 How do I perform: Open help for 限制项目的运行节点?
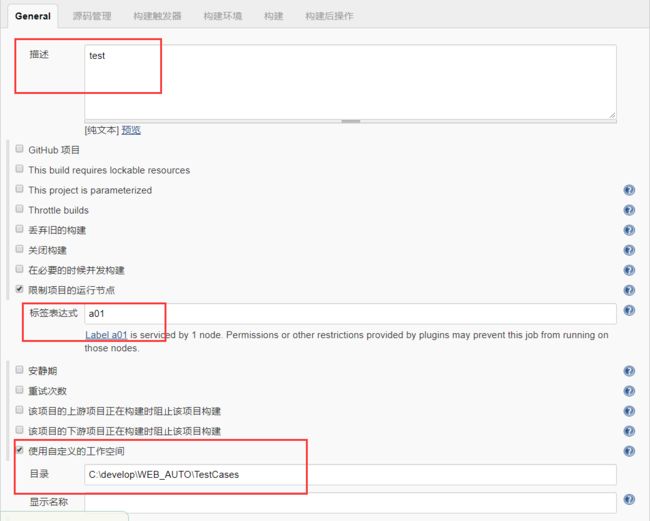coord(629,290)
